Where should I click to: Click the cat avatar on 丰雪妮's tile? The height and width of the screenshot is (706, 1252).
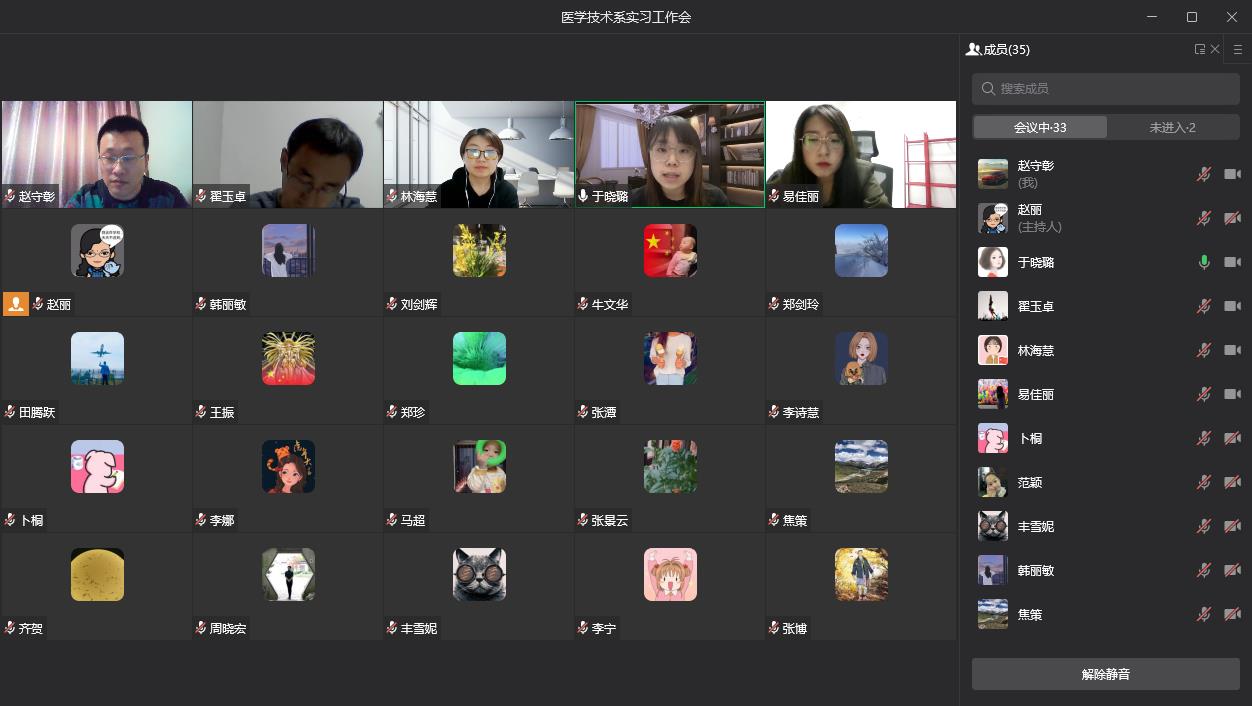tap(479, 574)
